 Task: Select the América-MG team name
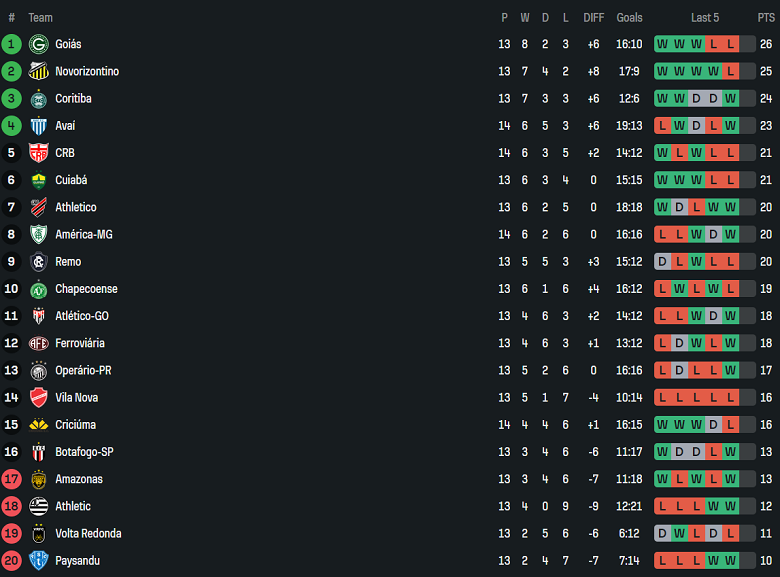point(83,234)
